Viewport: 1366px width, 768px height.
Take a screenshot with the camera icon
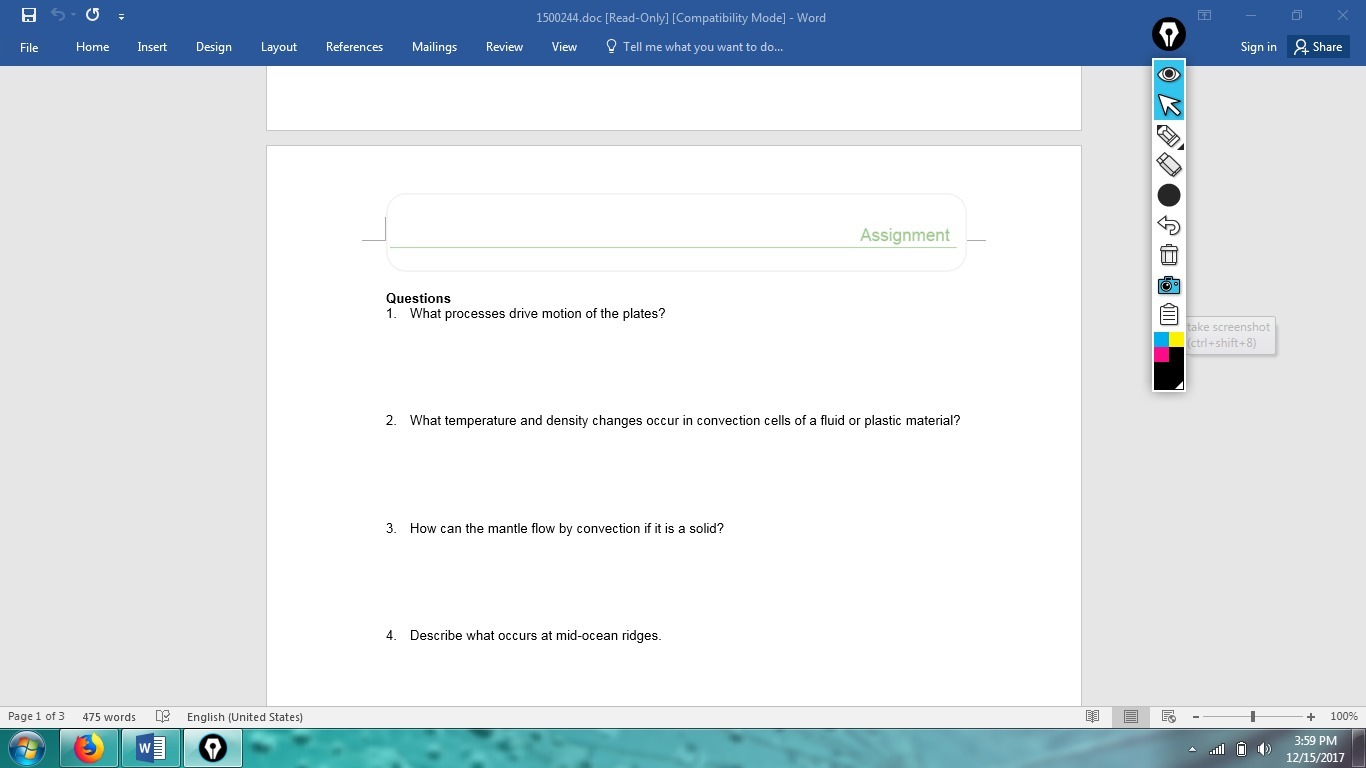(1169, 285)
